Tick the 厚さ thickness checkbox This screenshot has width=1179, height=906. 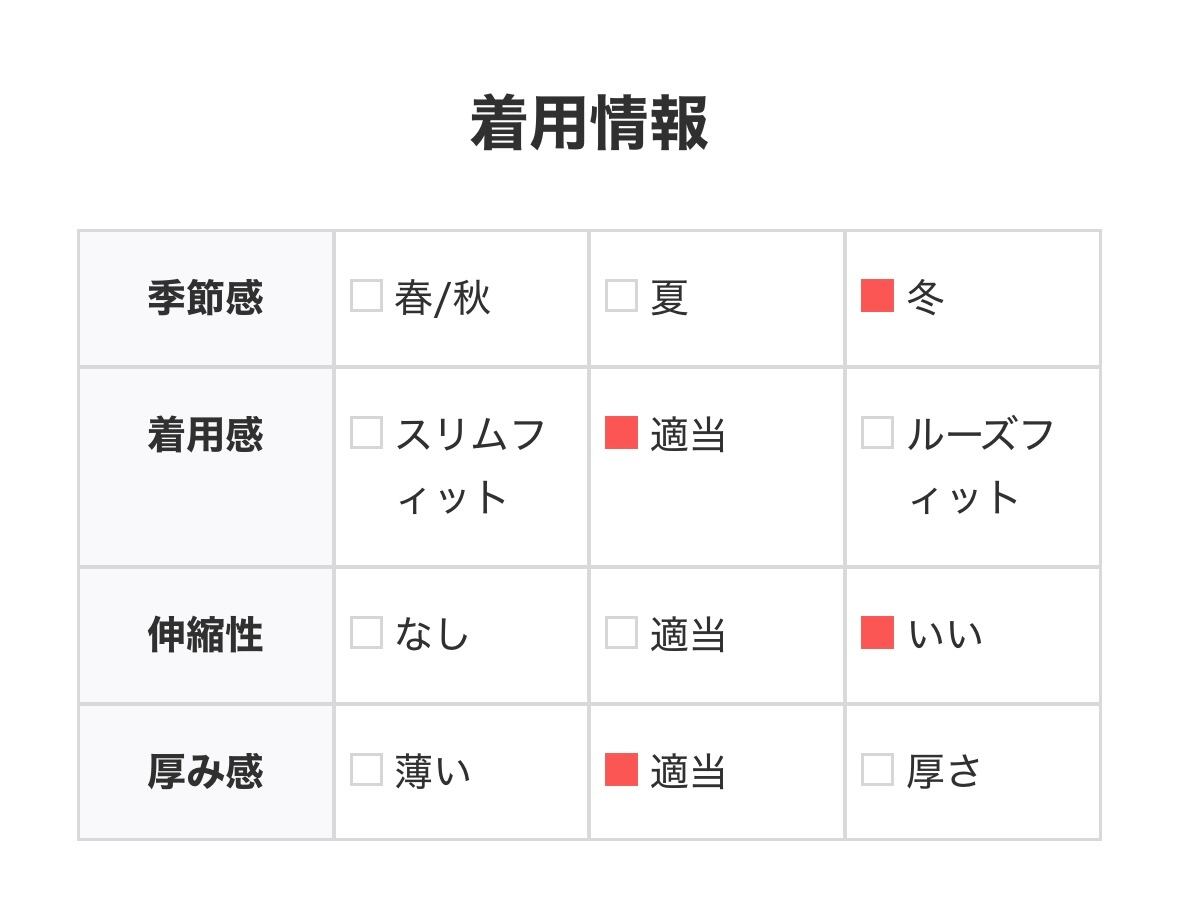click(877, 770)
